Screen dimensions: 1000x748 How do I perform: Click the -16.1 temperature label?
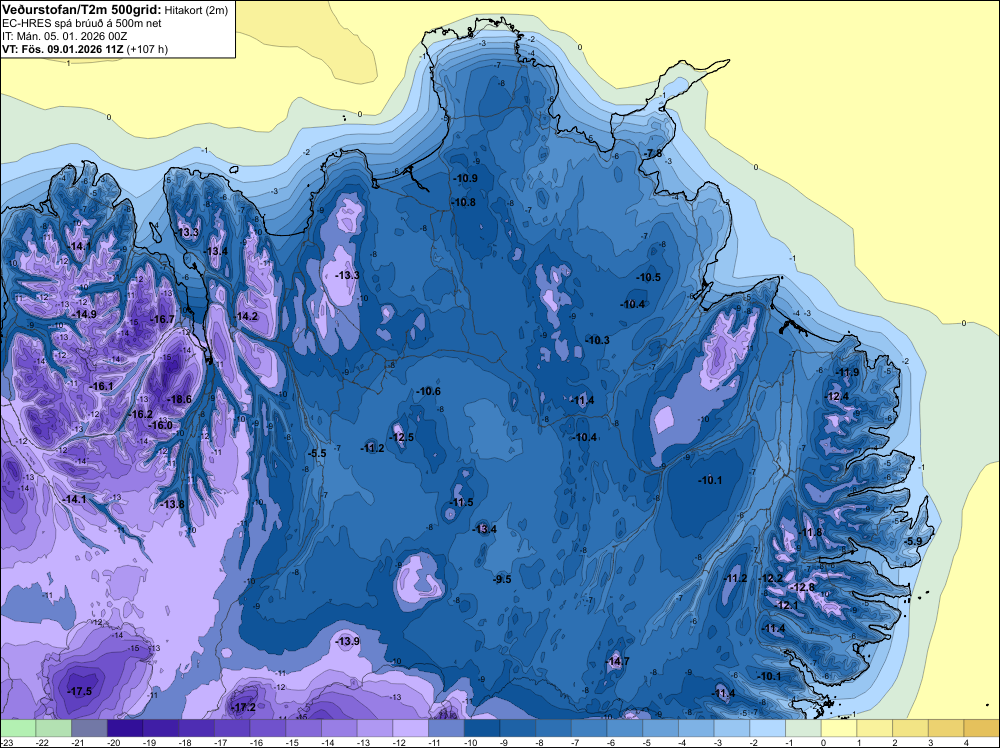click(x=101, y=386)
